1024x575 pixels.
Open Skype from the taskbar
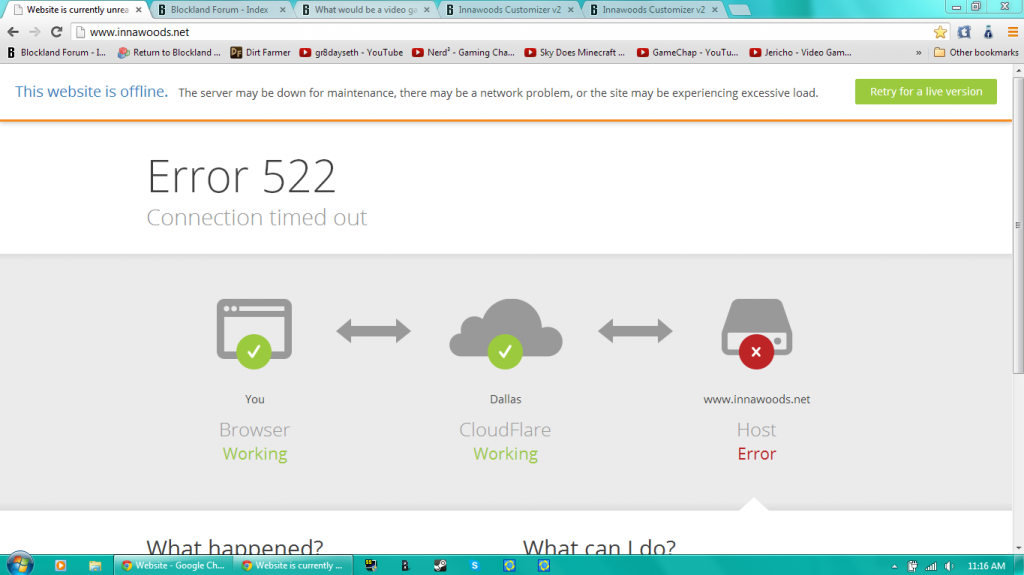(475, 565)
